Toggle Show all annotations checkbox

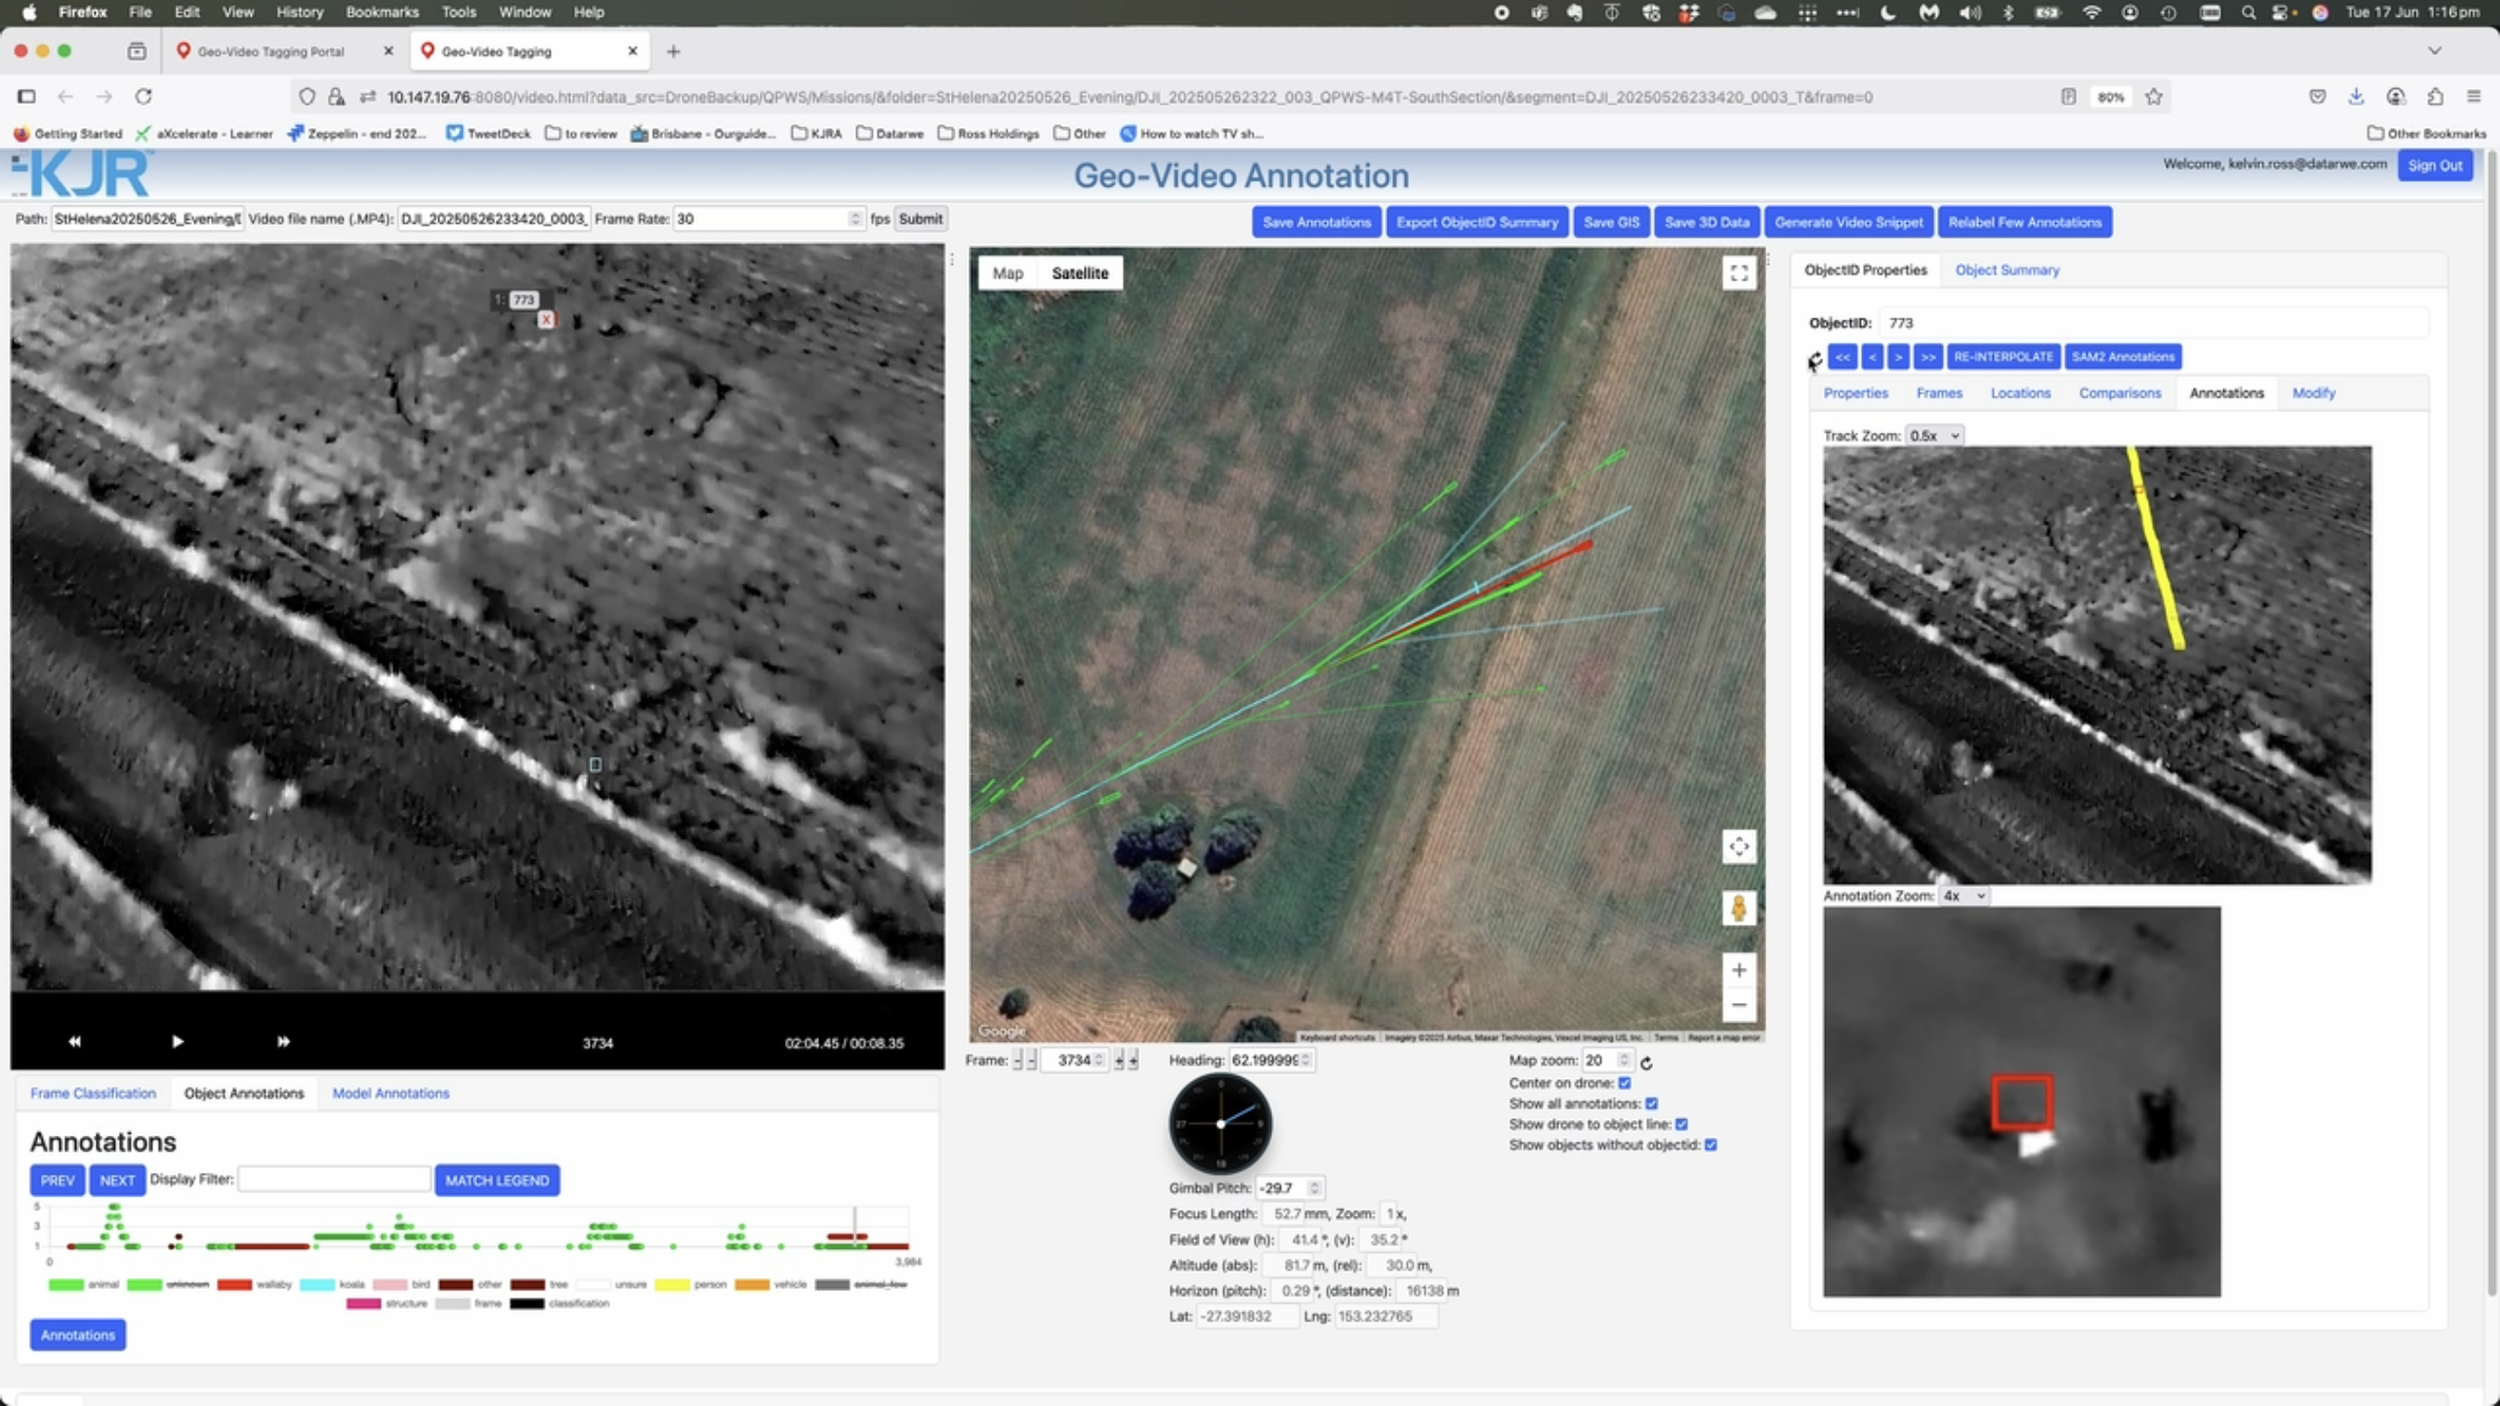click(x=1651, y=1104)
